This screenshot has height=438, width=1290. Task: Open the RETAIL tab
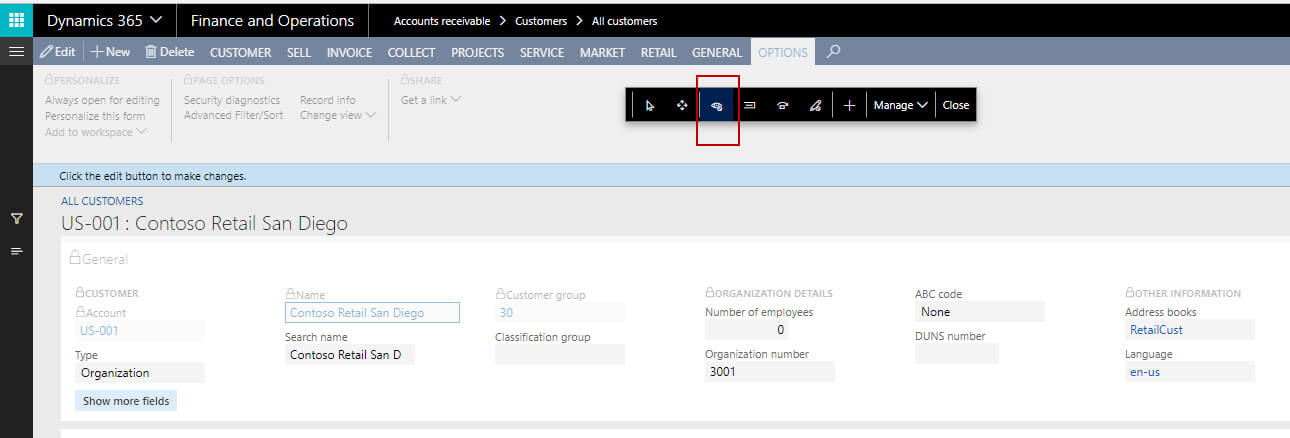tap(658, 52)
